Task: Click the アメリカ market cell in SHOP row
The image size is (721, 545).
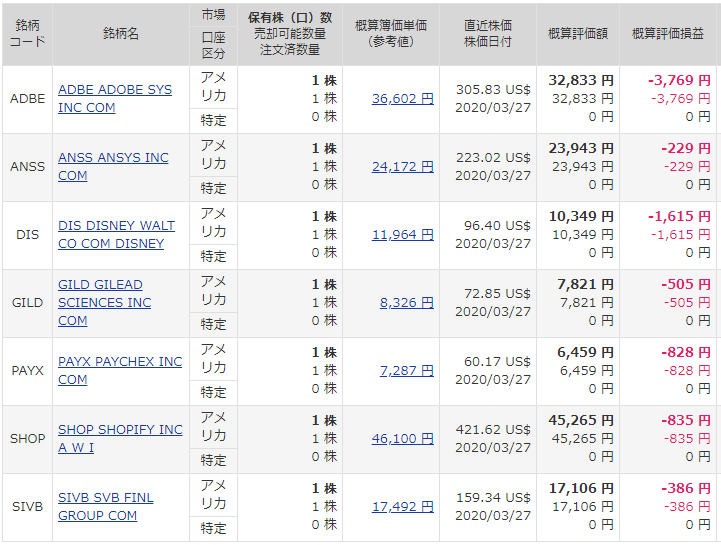Action: tap(213, 427)
